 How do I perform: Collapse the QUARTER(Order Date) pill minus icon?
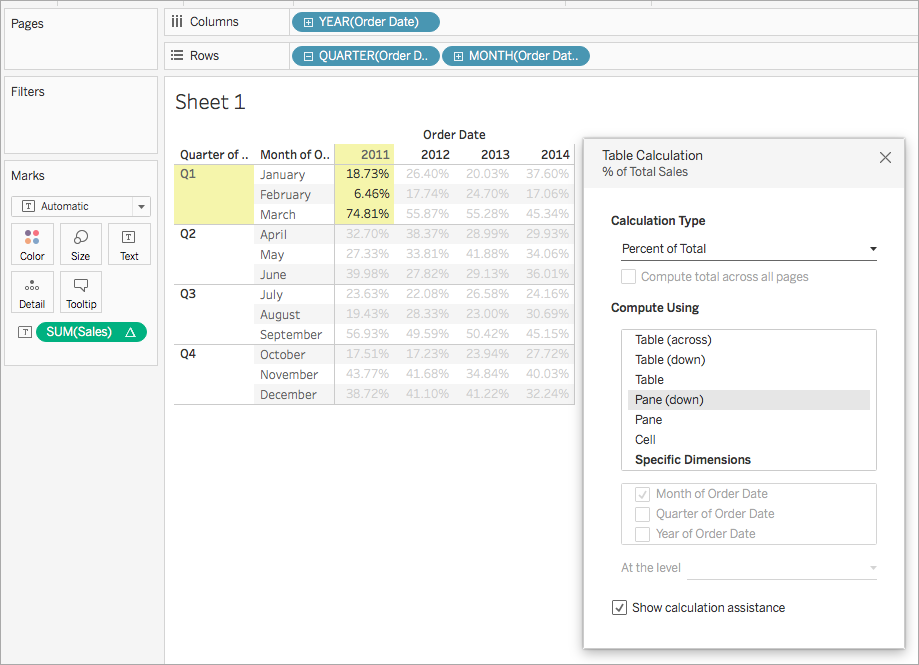click(x=308, y=56)
